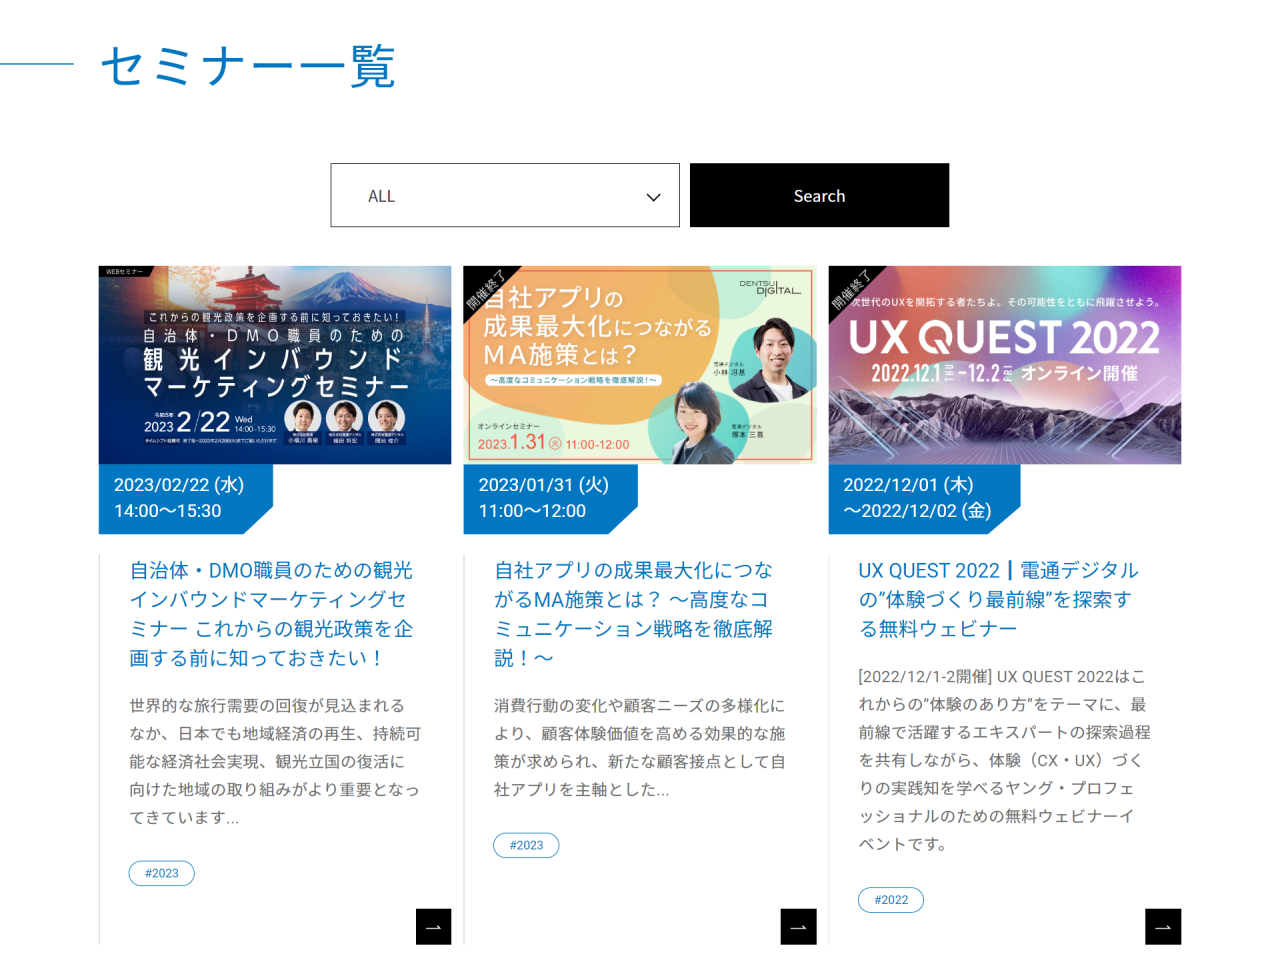Image resolution: width=1280 pixels, height=962 pixels.
Task: Click arrow icon on tourism inbound seminar card
Action: point(433,926)
